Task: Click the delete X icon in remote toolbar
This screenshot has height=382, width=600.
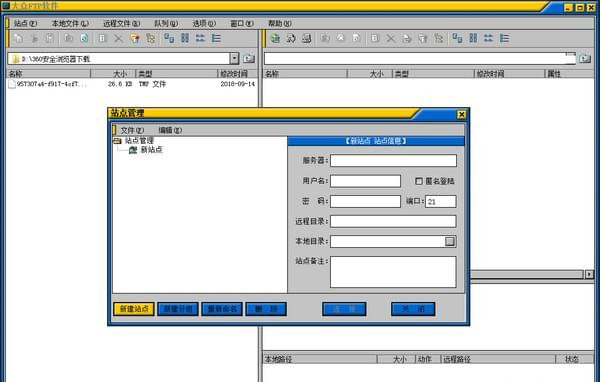Action: click(391, 38)
